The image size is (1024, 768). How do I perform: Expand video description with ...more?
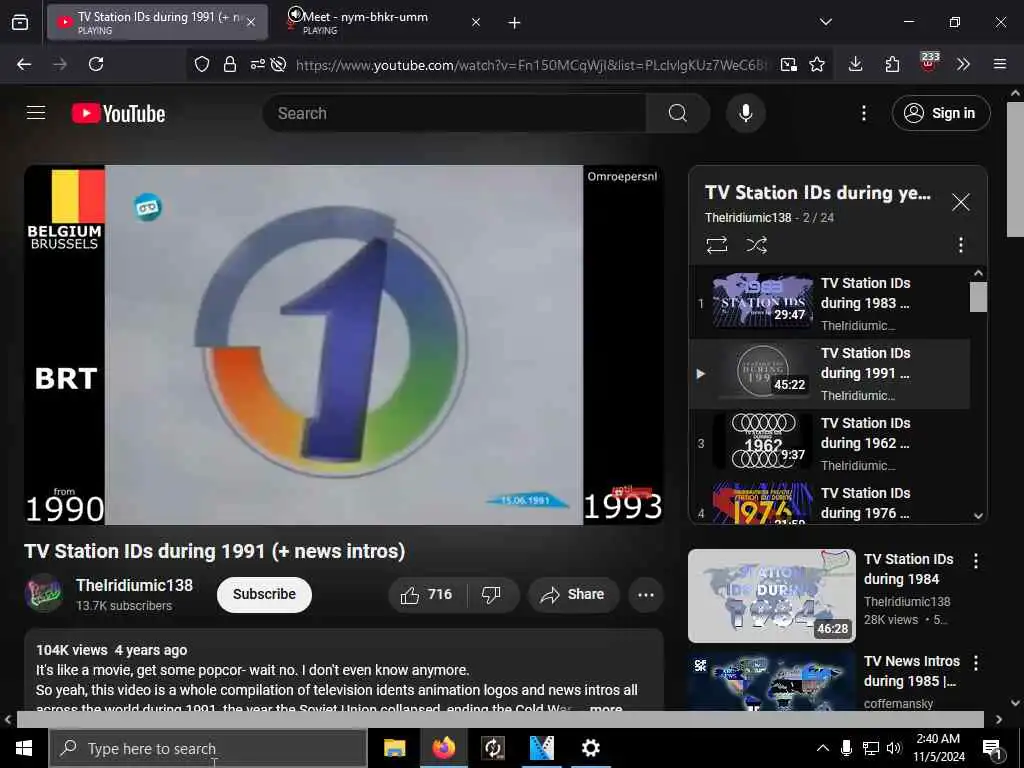pyautogui.click(x=605, y=708)
